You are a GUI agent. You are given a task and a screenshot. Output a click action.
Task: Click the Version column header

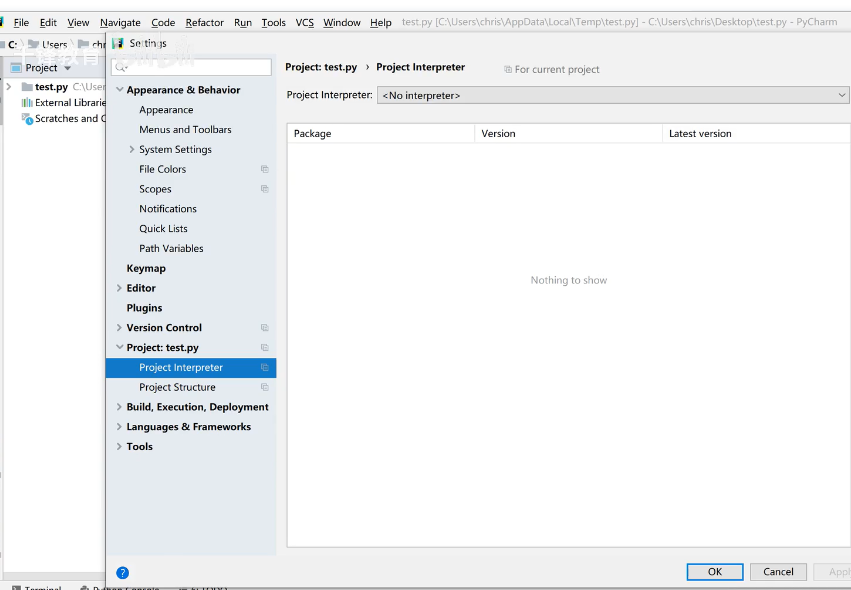pyautogui.click(x=568, y=134)
